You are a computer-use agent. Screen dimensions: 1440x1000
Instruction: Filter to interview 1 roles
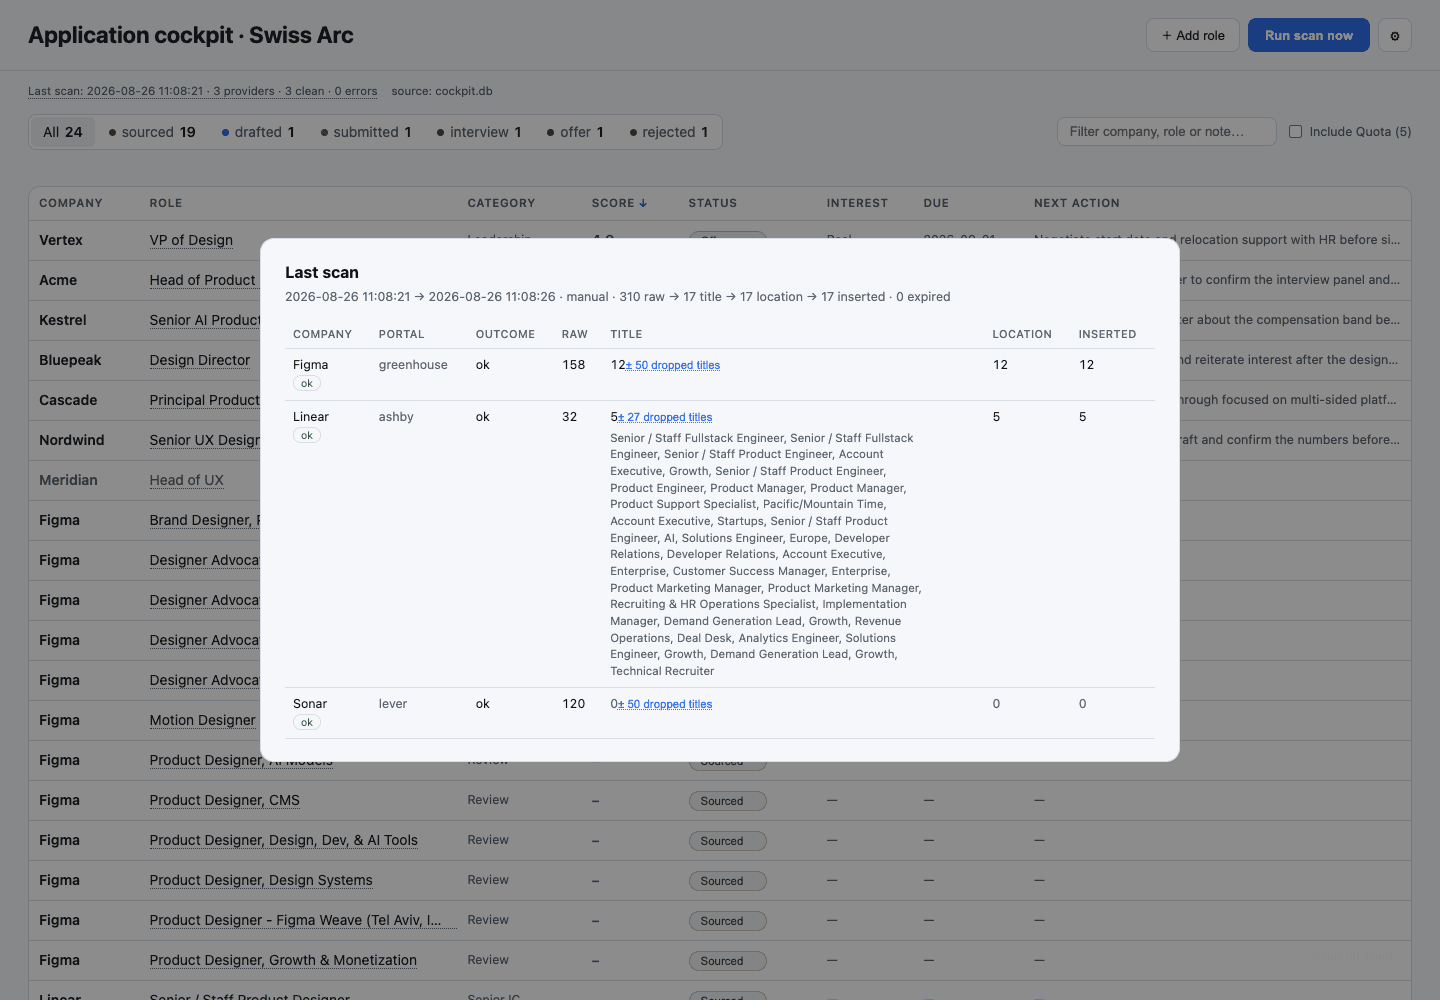[x=479, y=132]
